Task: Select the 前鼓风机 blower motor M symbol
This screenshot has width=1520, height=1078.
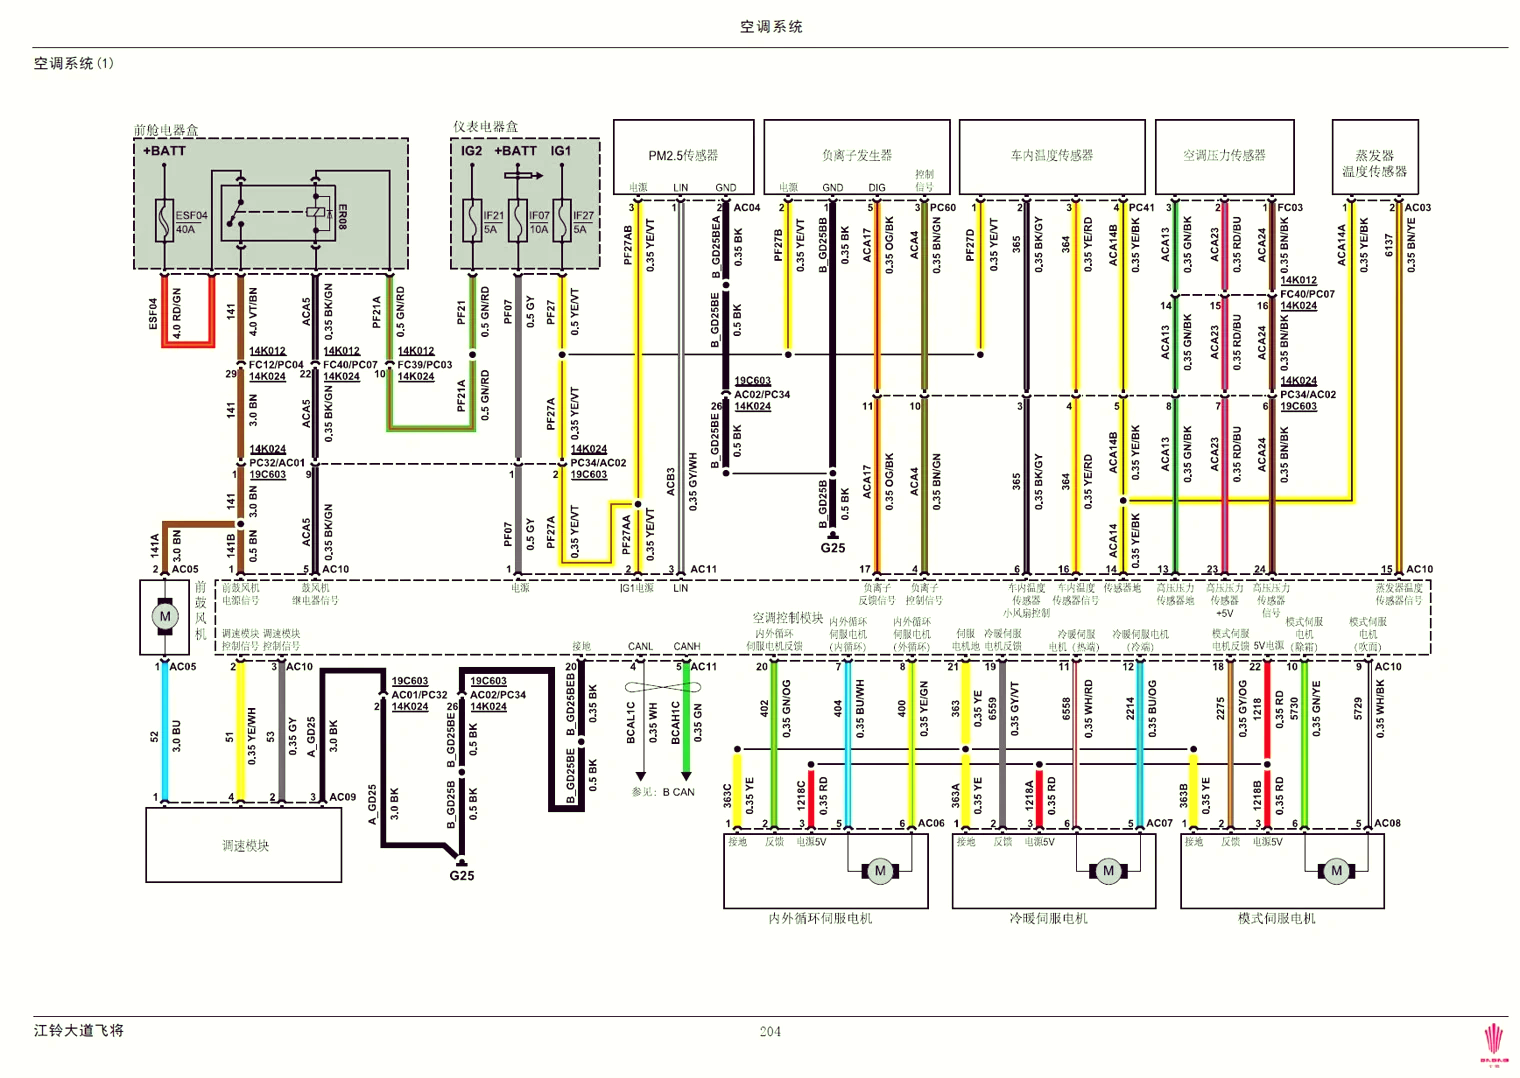Action: [x=165, y=616]
